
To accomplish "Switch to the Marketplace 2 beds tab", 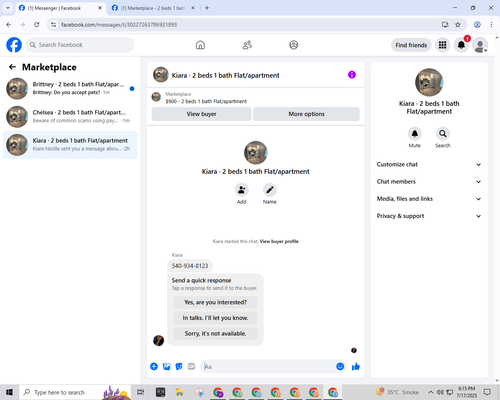I will click(153, 8).
